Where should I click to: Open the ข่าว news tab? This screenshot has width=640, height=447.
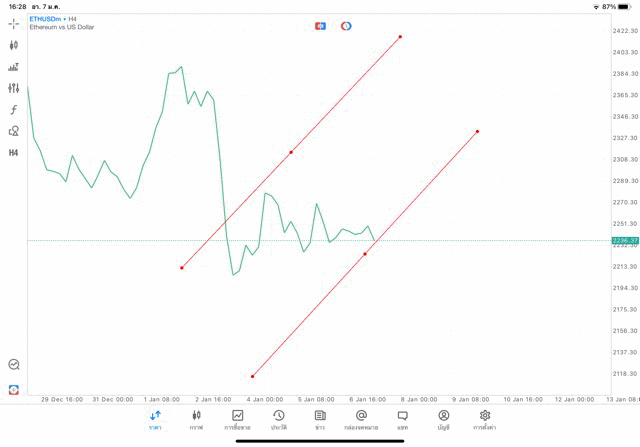320,419
